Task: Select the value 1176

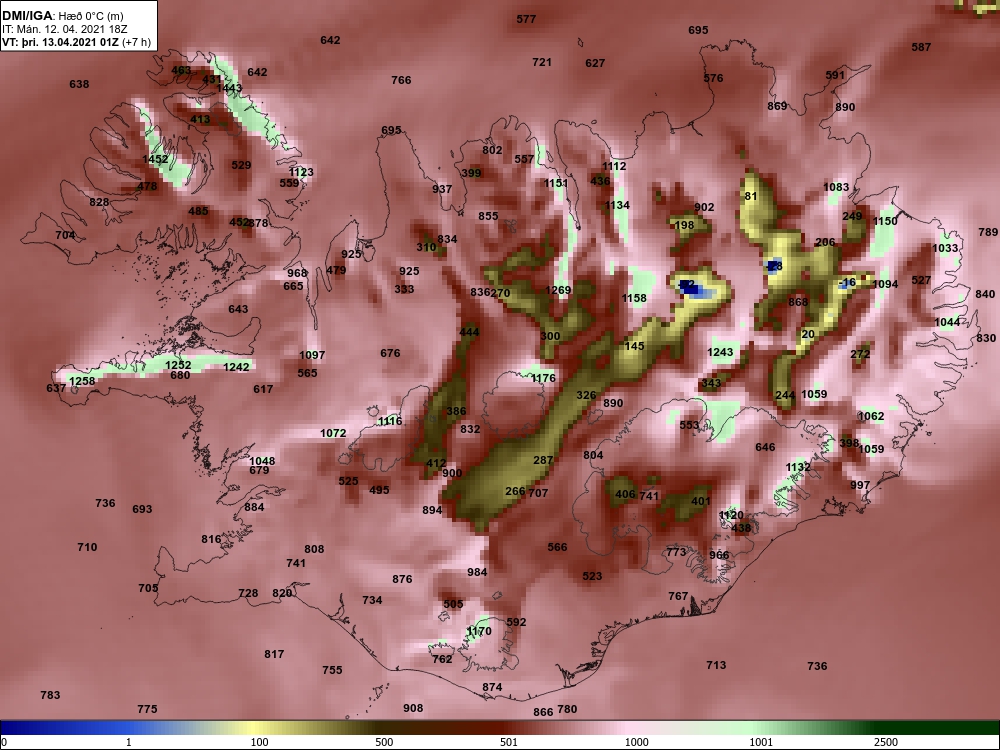Action: [x=543, y=378]
